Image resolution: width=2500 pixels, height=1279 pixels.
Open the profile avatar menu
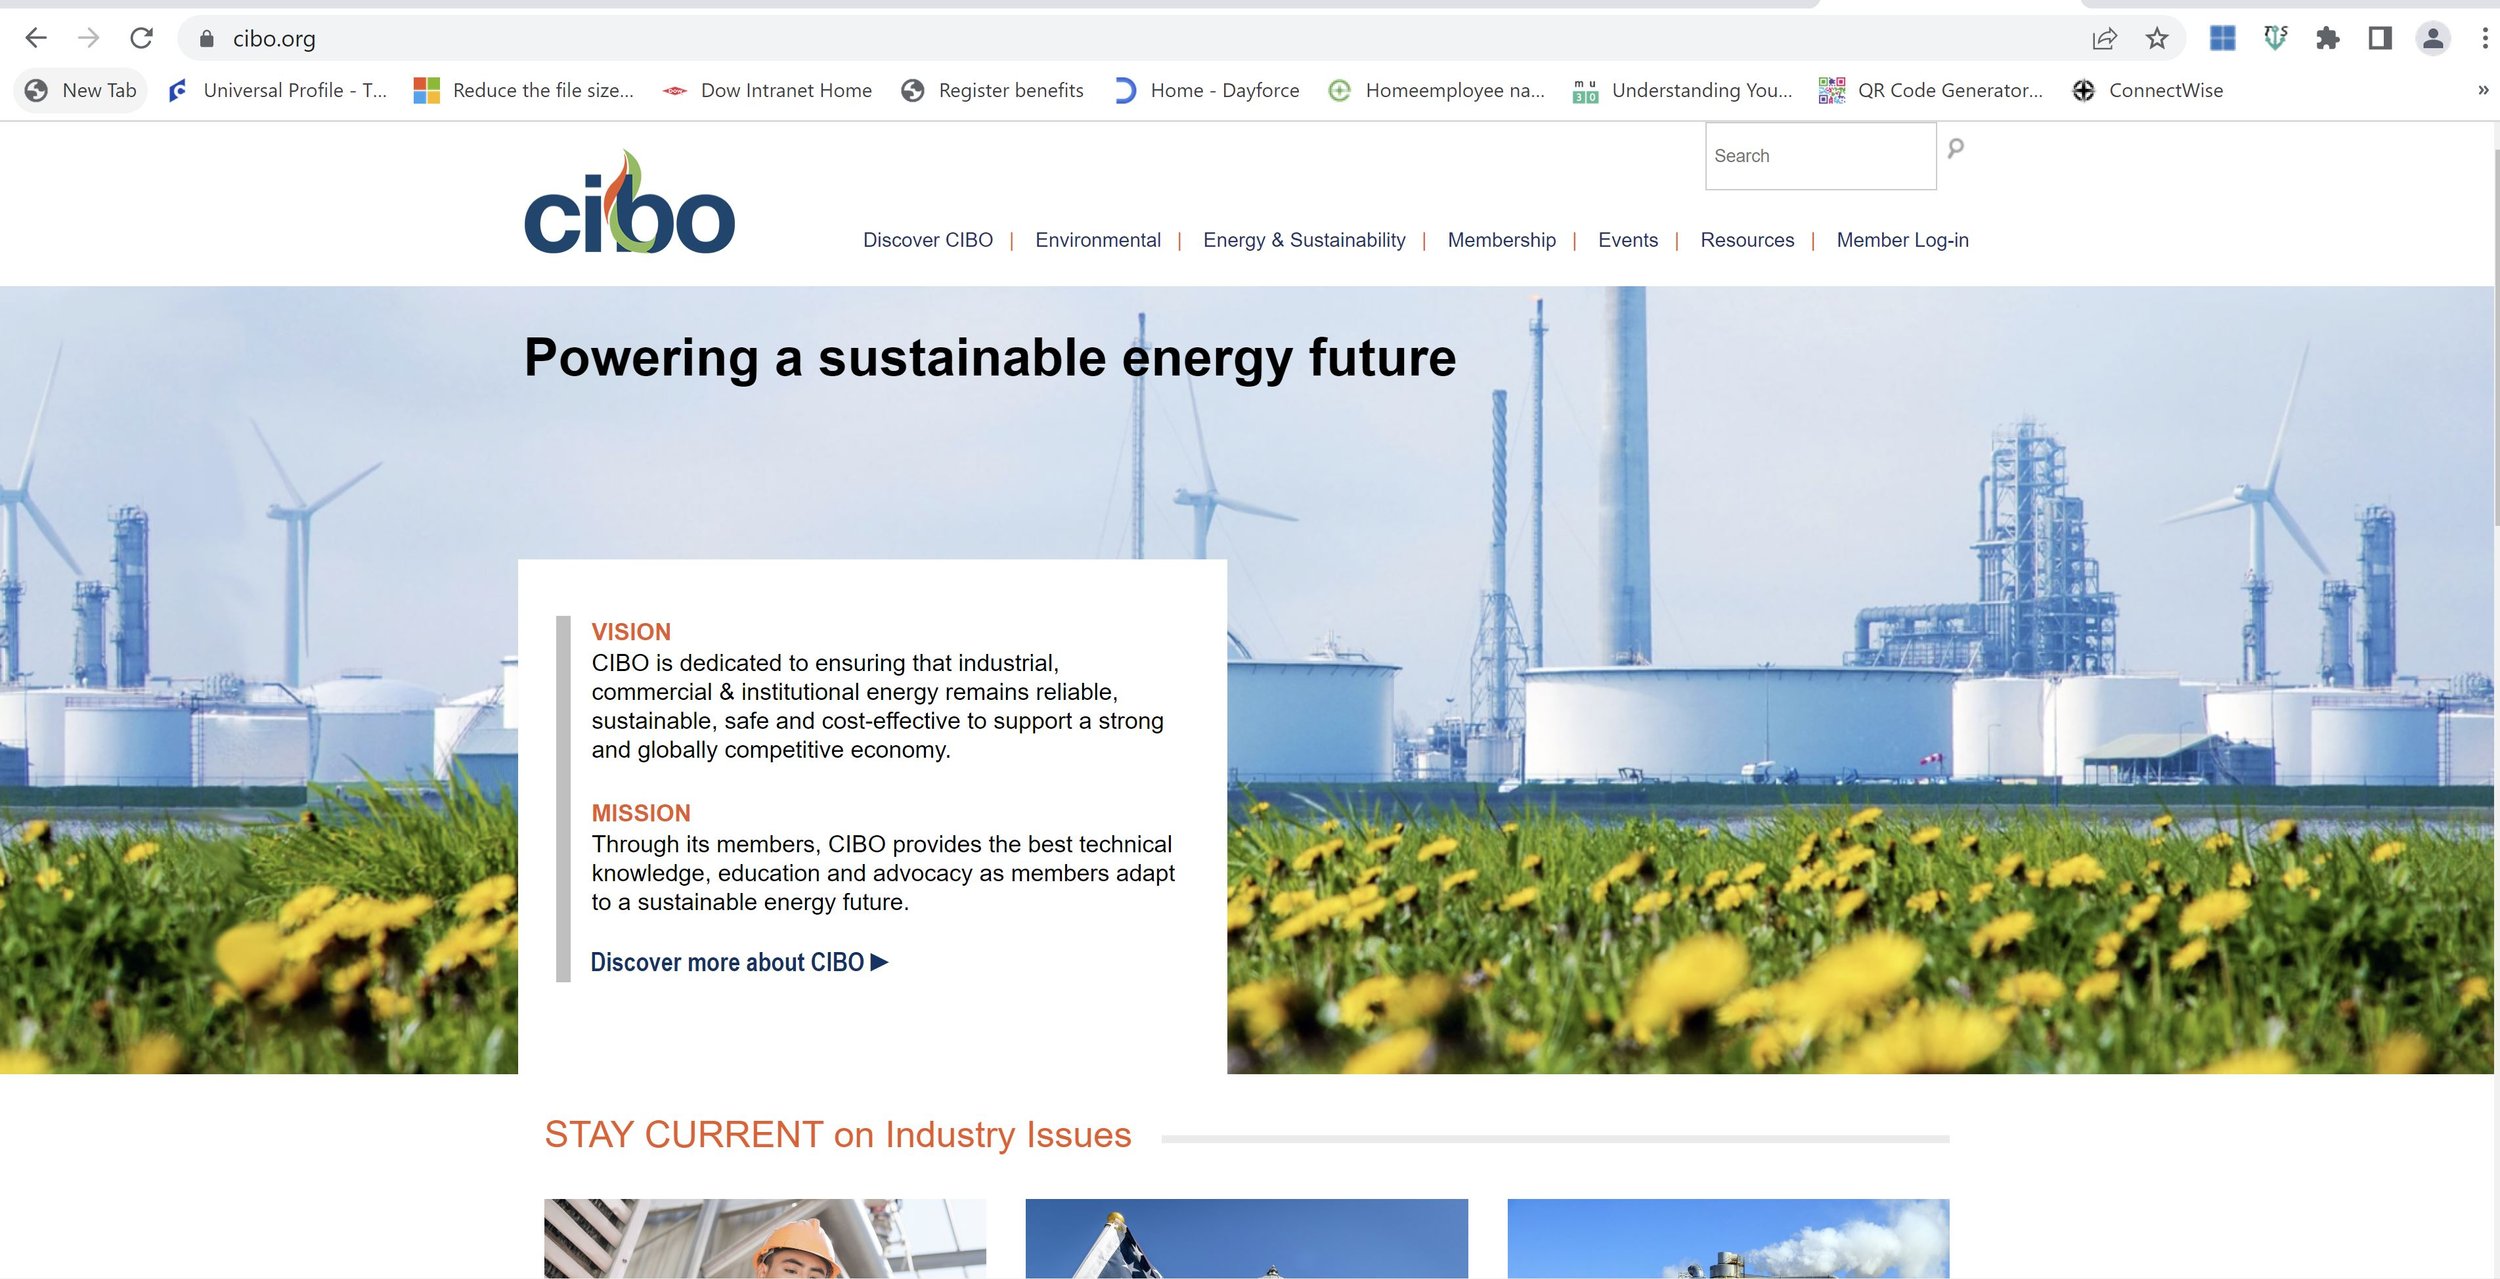pyautogui.click(x=2433, y=38)
